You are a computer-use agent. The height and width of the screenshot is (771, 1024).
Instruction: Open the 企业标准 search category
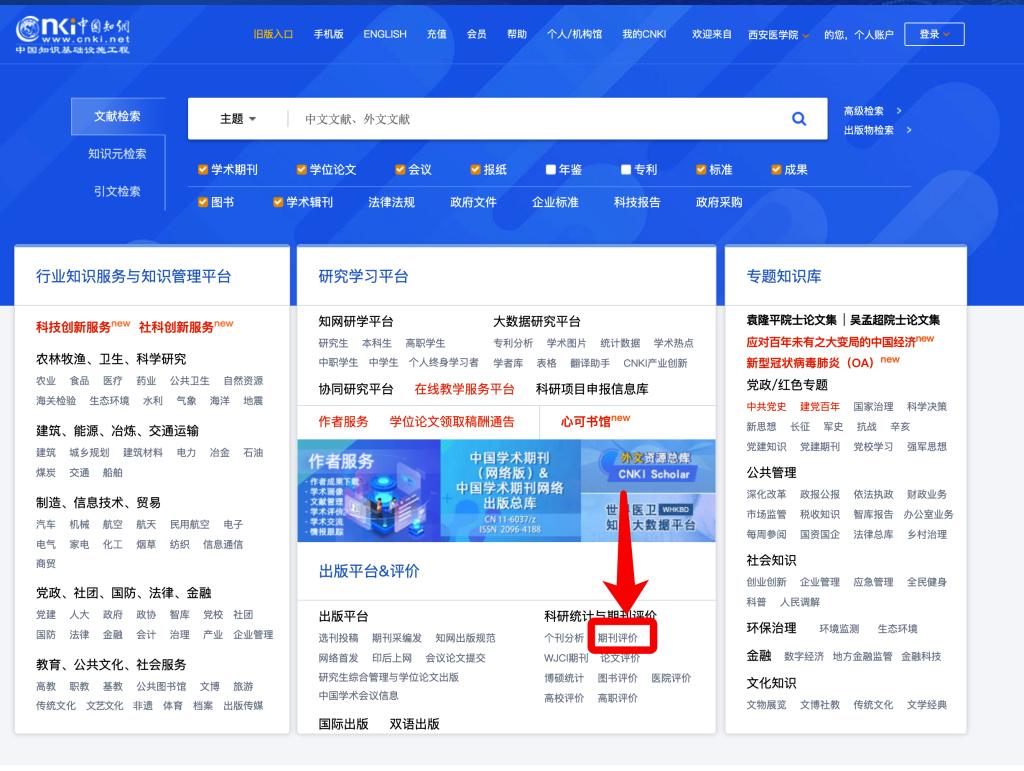(x=555, y=202)
